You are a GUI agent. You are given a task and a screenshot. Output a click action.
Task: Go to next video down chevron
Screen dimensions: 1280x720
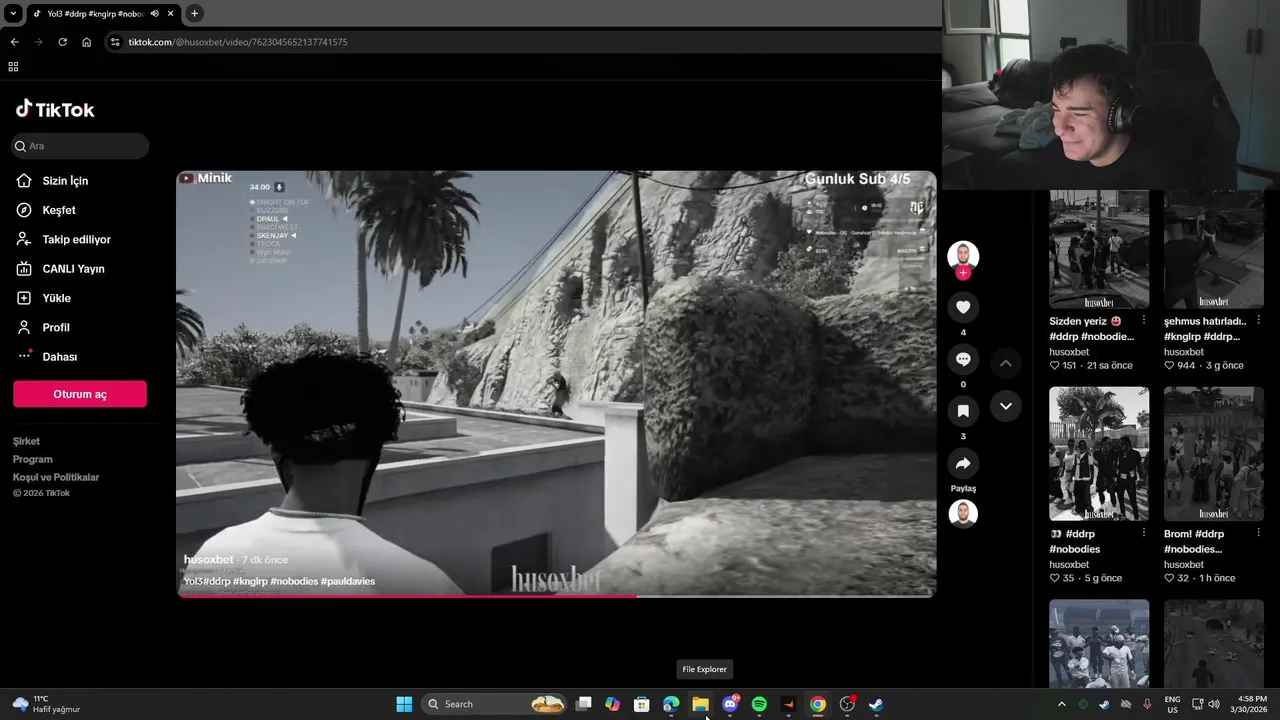[1006, 406]
